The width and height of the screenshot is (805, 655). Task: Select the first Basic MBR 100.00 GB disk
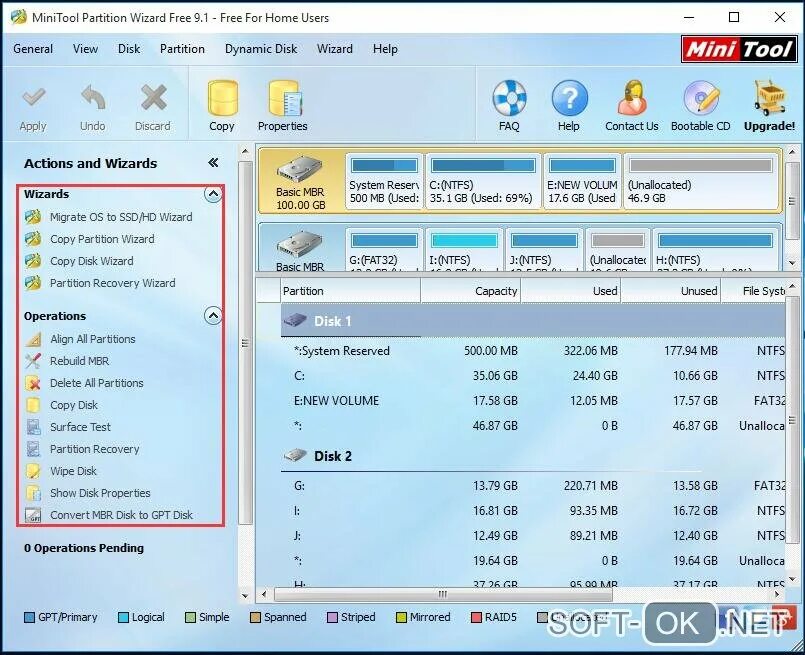coord(300,182)
